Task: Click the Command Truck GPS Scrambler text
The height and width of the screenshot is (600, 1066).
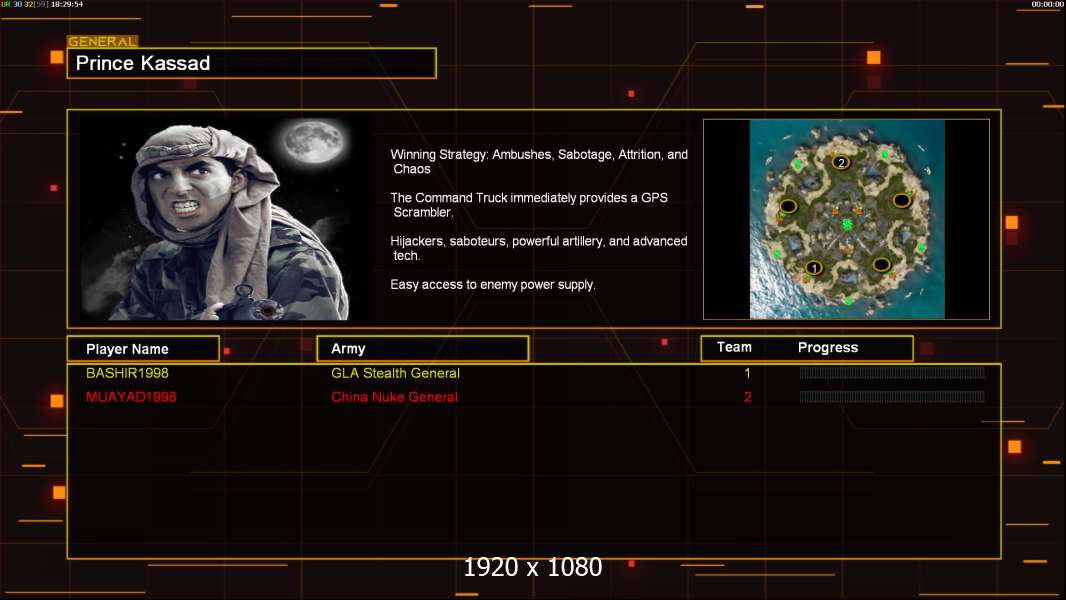Action: tap(529, 205)
